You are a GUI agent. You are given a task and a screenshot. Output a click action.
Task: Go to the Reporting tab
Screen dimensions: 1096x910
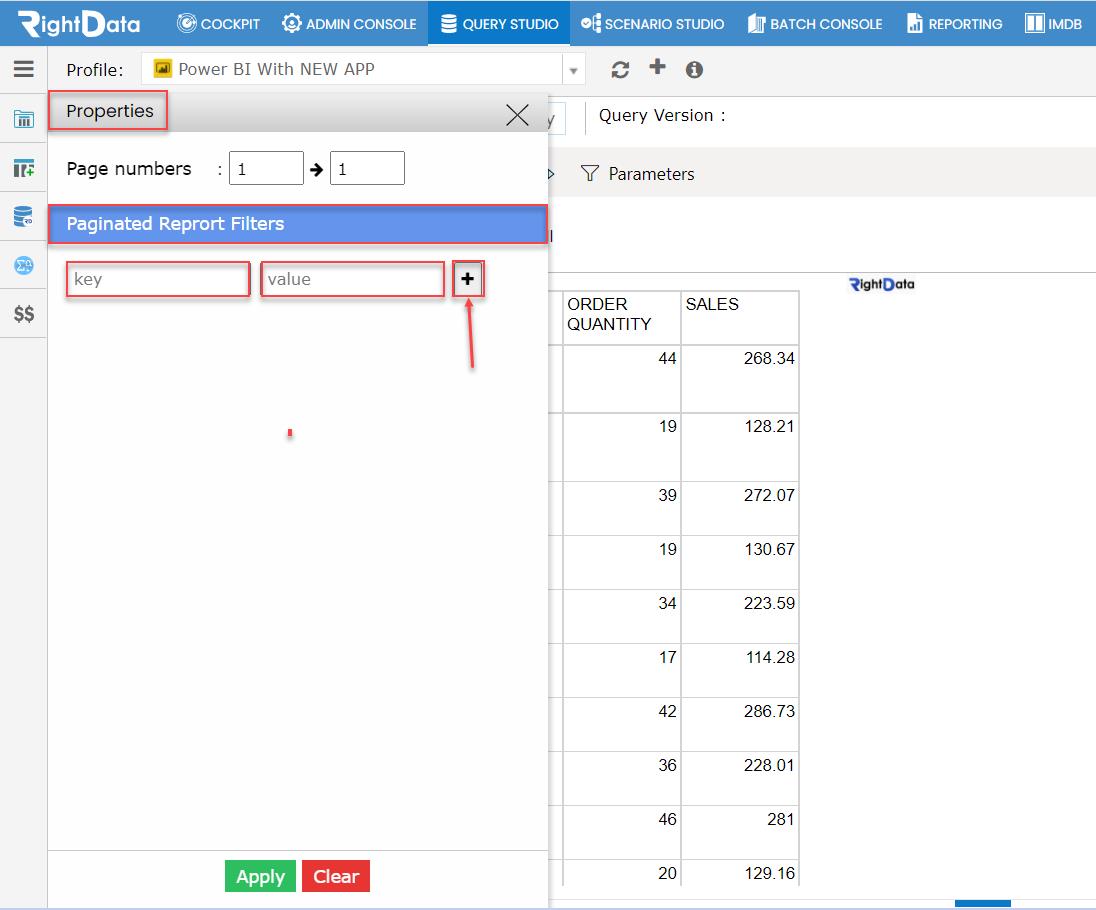(x=954, y=24)
